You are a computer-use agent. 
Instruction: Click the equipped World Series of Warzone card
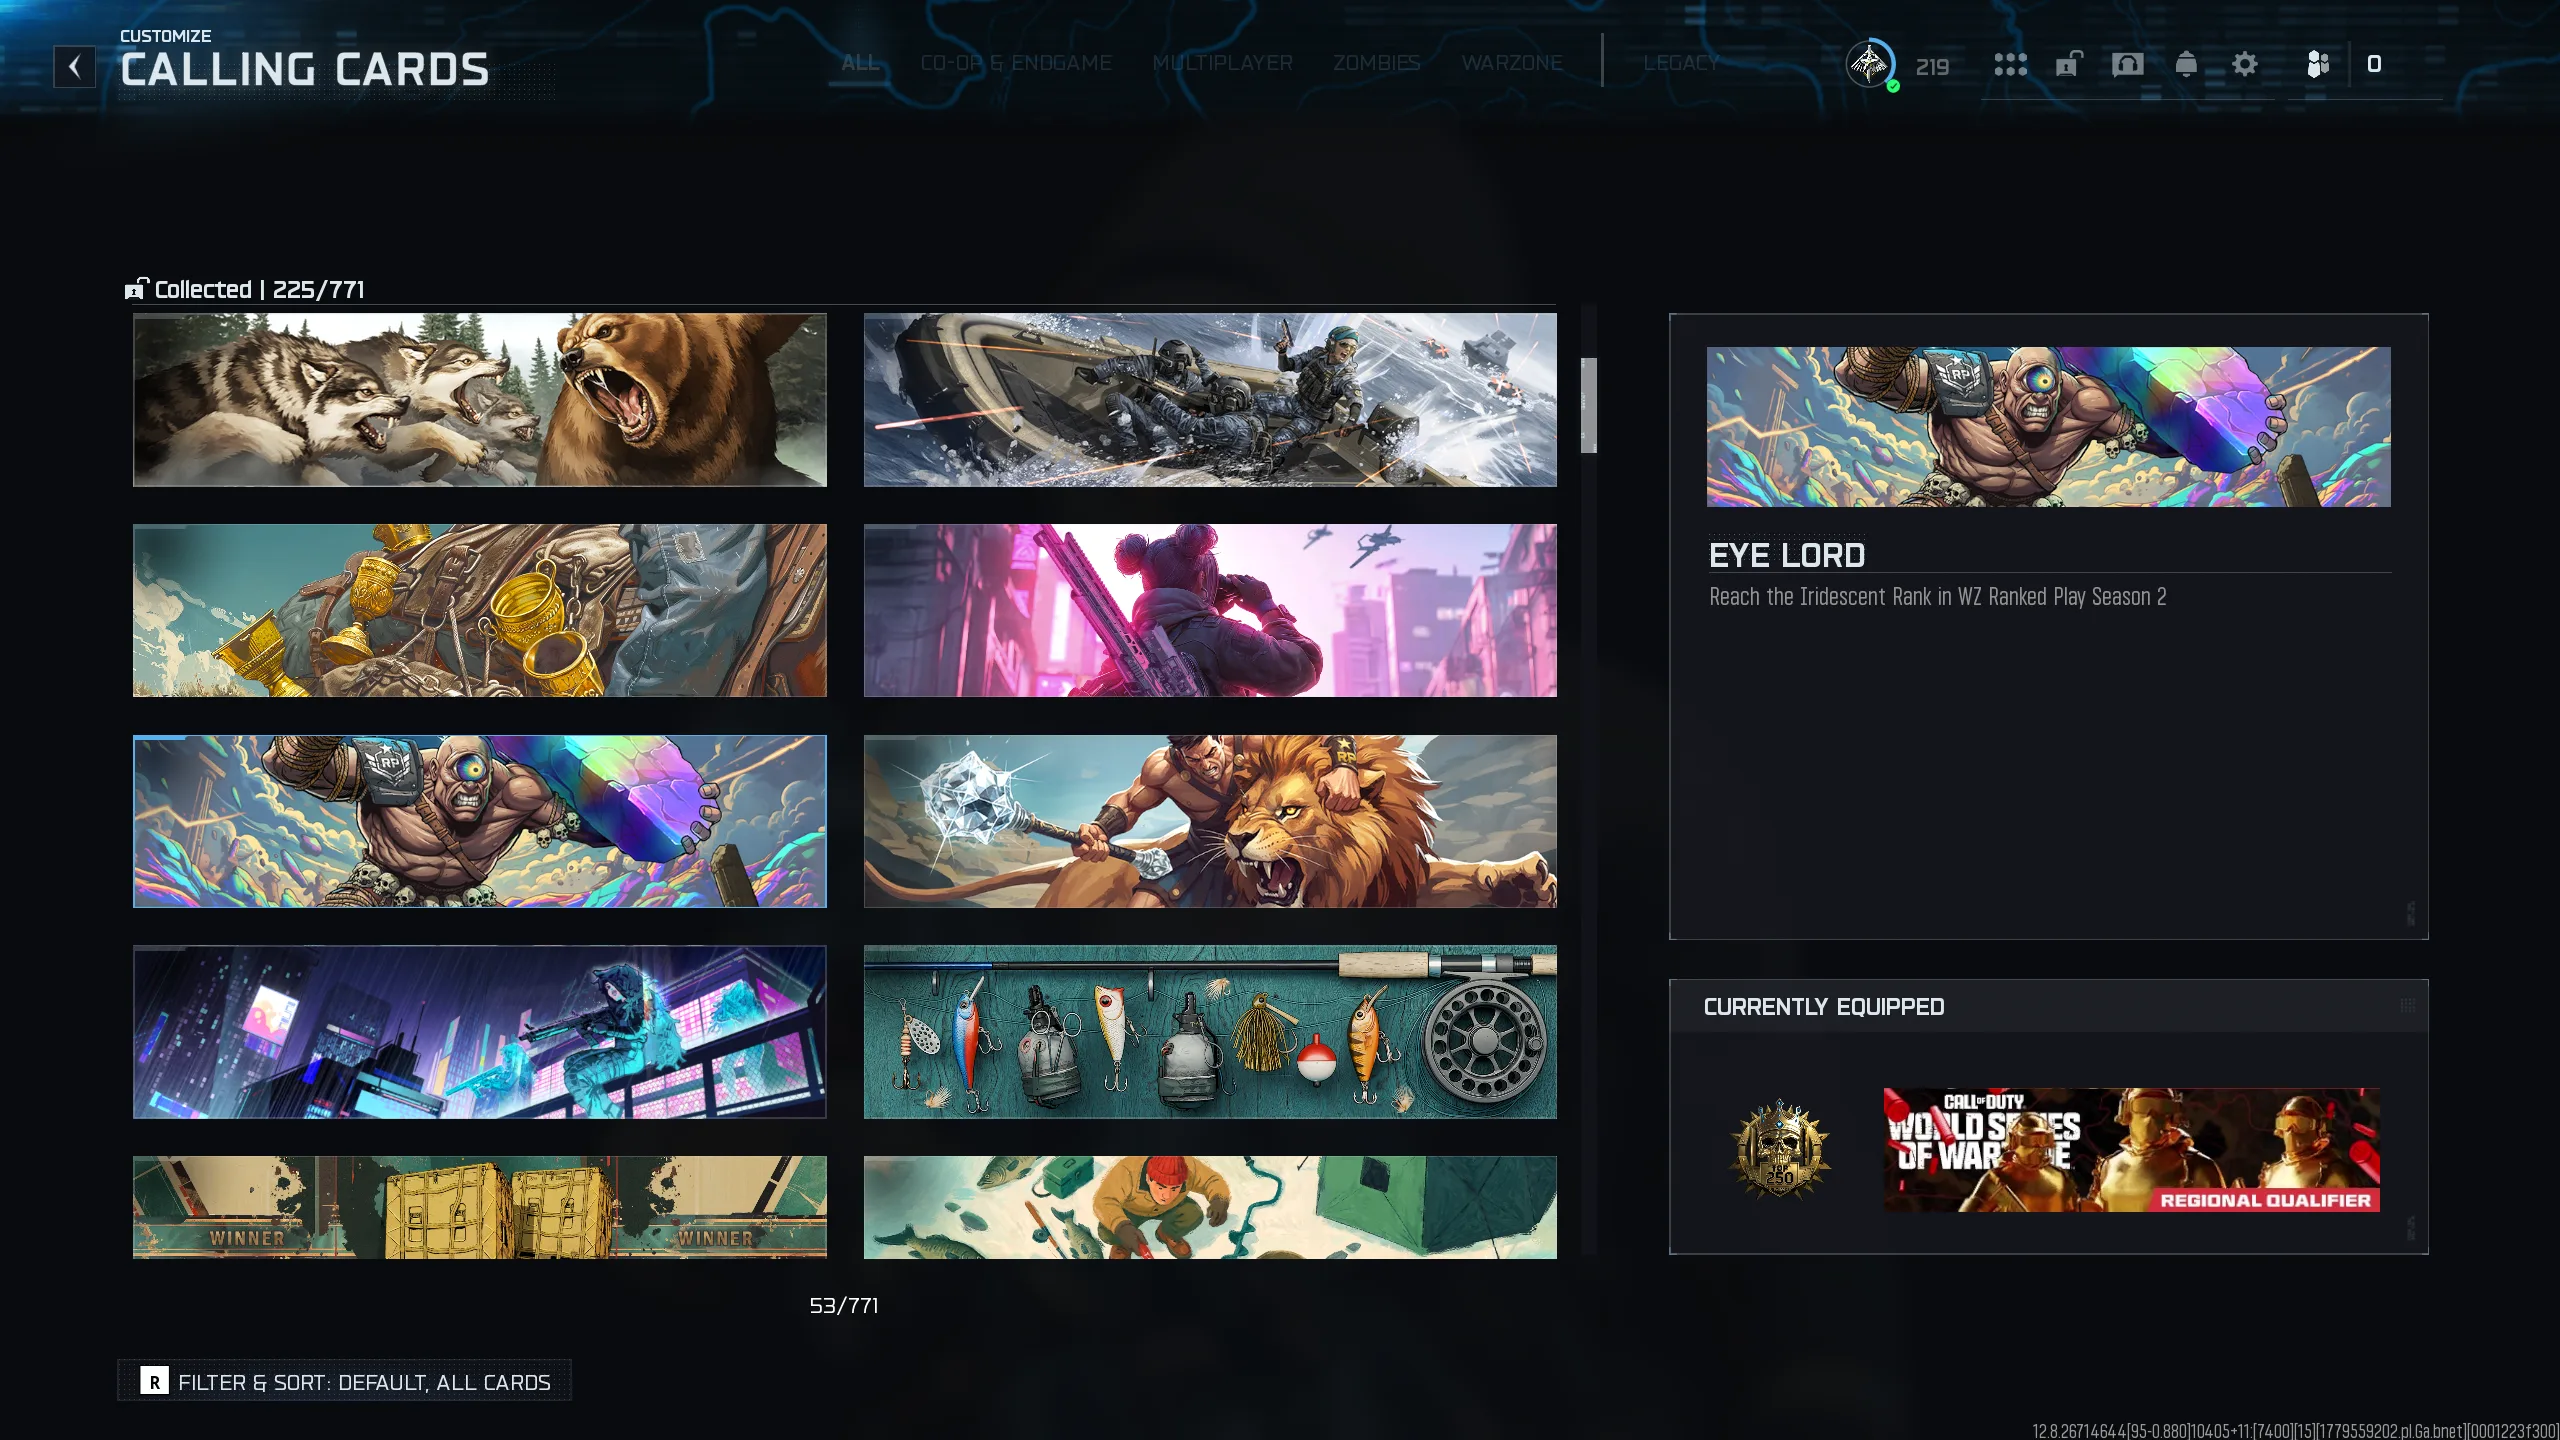click(x=2131, y=1150)
